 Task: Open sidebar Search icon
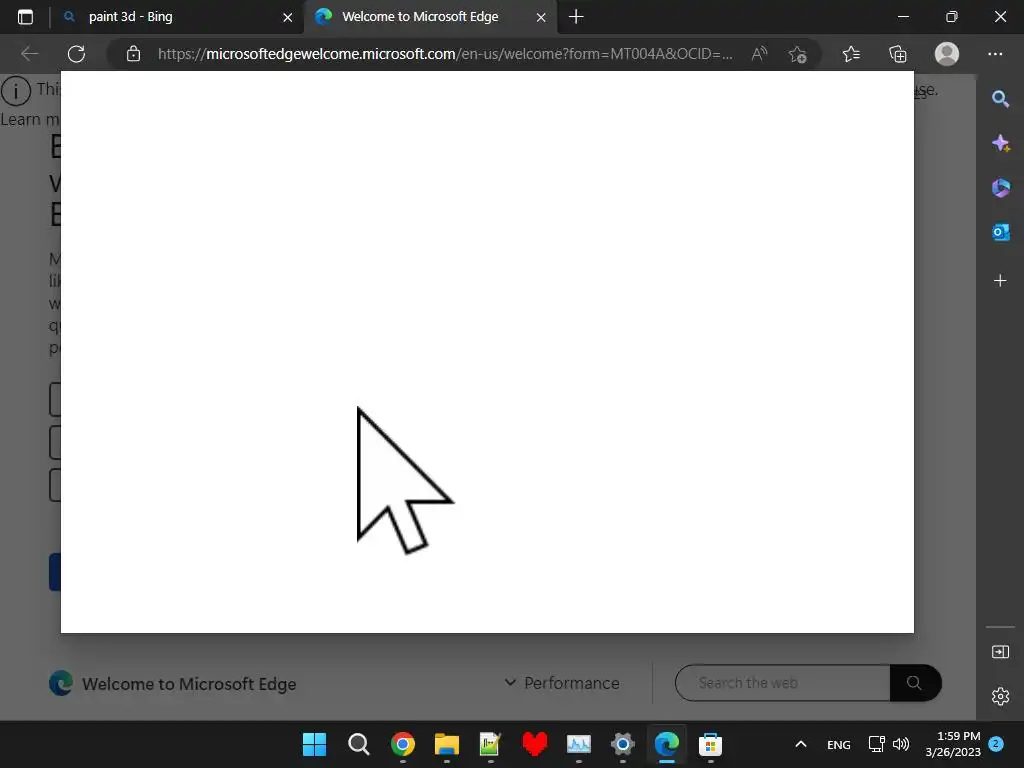[x=1000, y=99]
